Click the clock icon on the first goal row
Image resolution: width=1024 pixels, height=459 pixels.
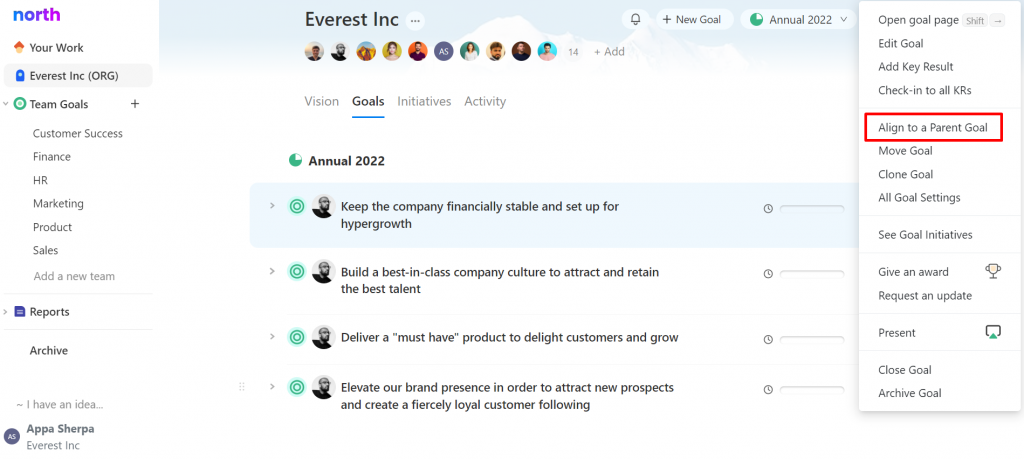click(768, 209)
